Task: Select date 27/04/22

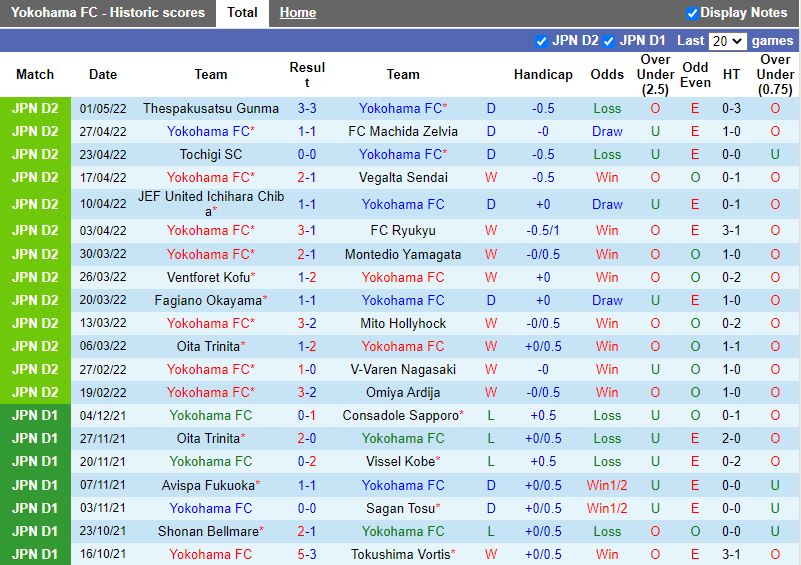Action: tap(103, 131)
